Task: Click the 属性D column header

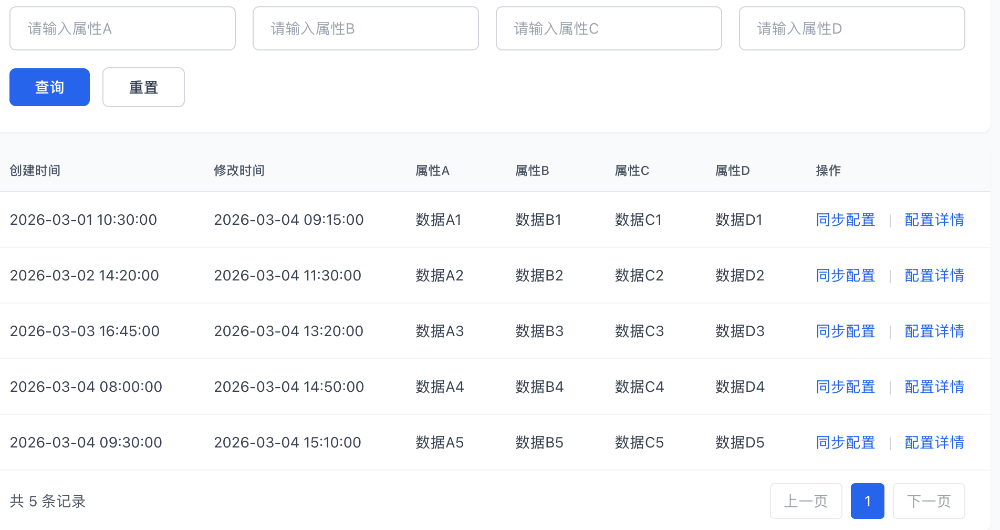Action: click(732, 170)
